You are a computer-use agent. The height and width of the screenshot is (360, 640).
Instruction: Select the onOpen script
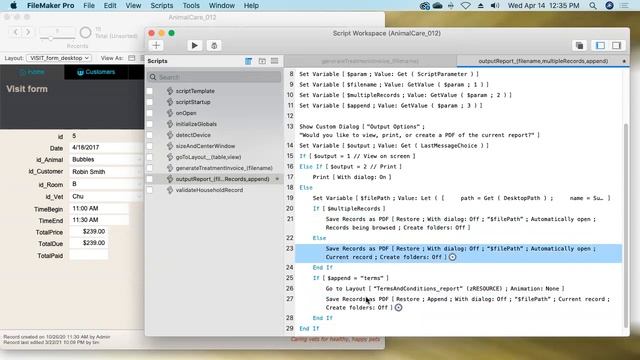pyautogui.click(x=186, y=113)
